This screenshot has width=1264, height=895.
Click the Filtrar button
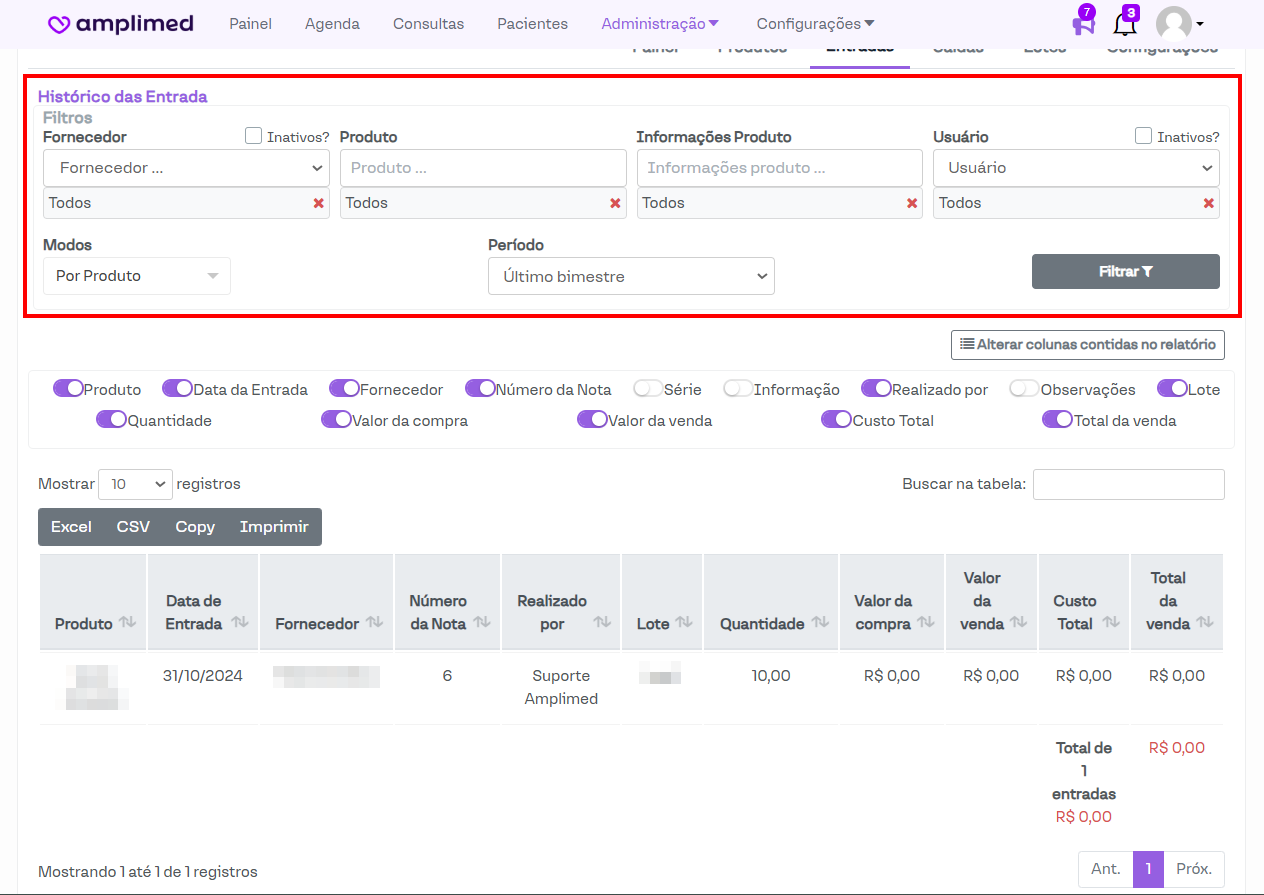(x=1125, y=271)
